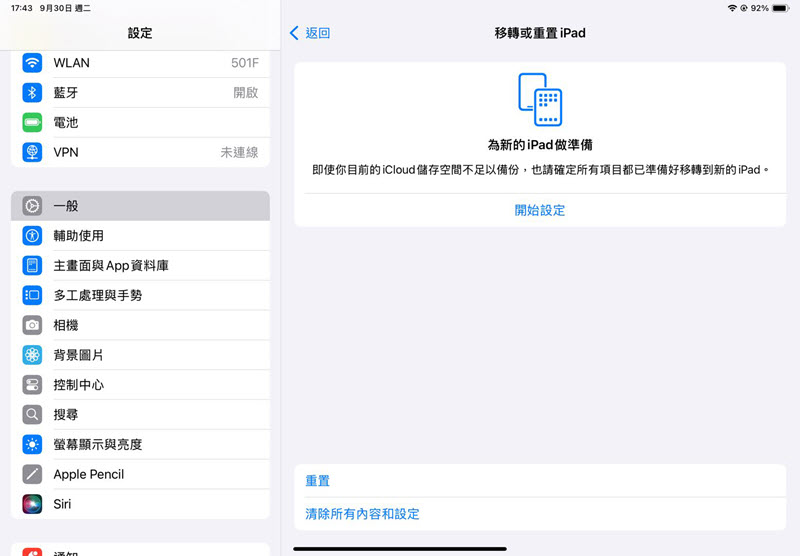Tap the WLAN wifi icon
The height and width of the screenshot is (556, 800).
(x=33, y=63)
